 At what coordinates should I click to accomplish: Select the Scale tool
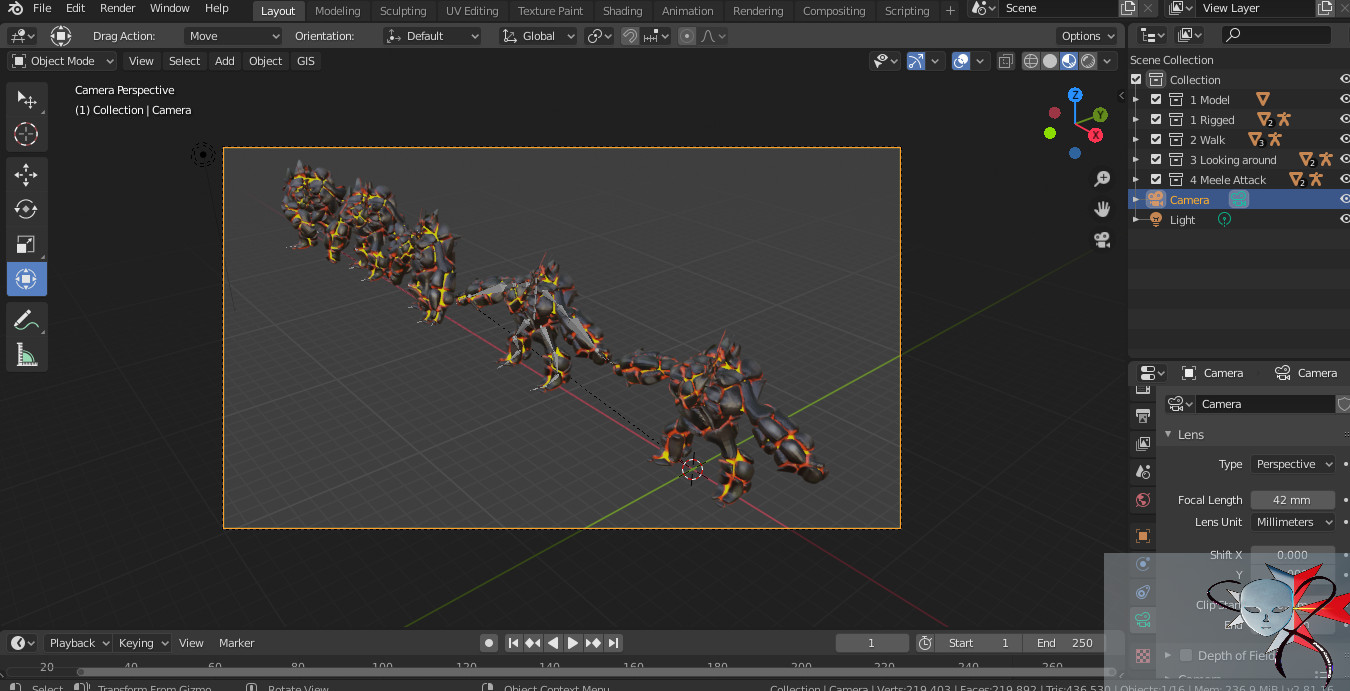coord(26,244)
